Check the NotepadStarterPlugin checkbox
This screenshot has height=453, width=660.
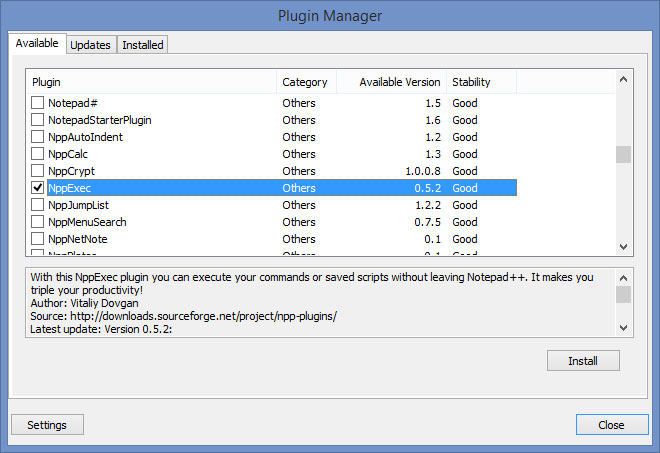coord(37,120)
